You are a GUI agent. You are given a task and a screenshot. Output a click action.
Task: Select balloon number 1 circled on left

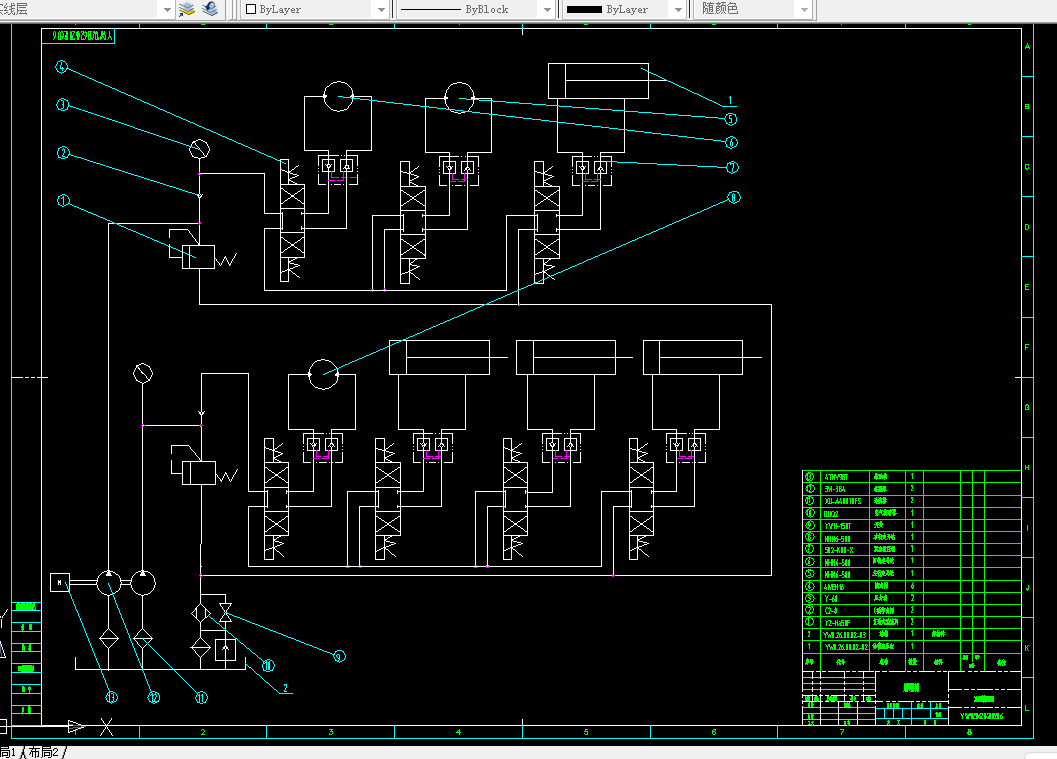point(63,201)
